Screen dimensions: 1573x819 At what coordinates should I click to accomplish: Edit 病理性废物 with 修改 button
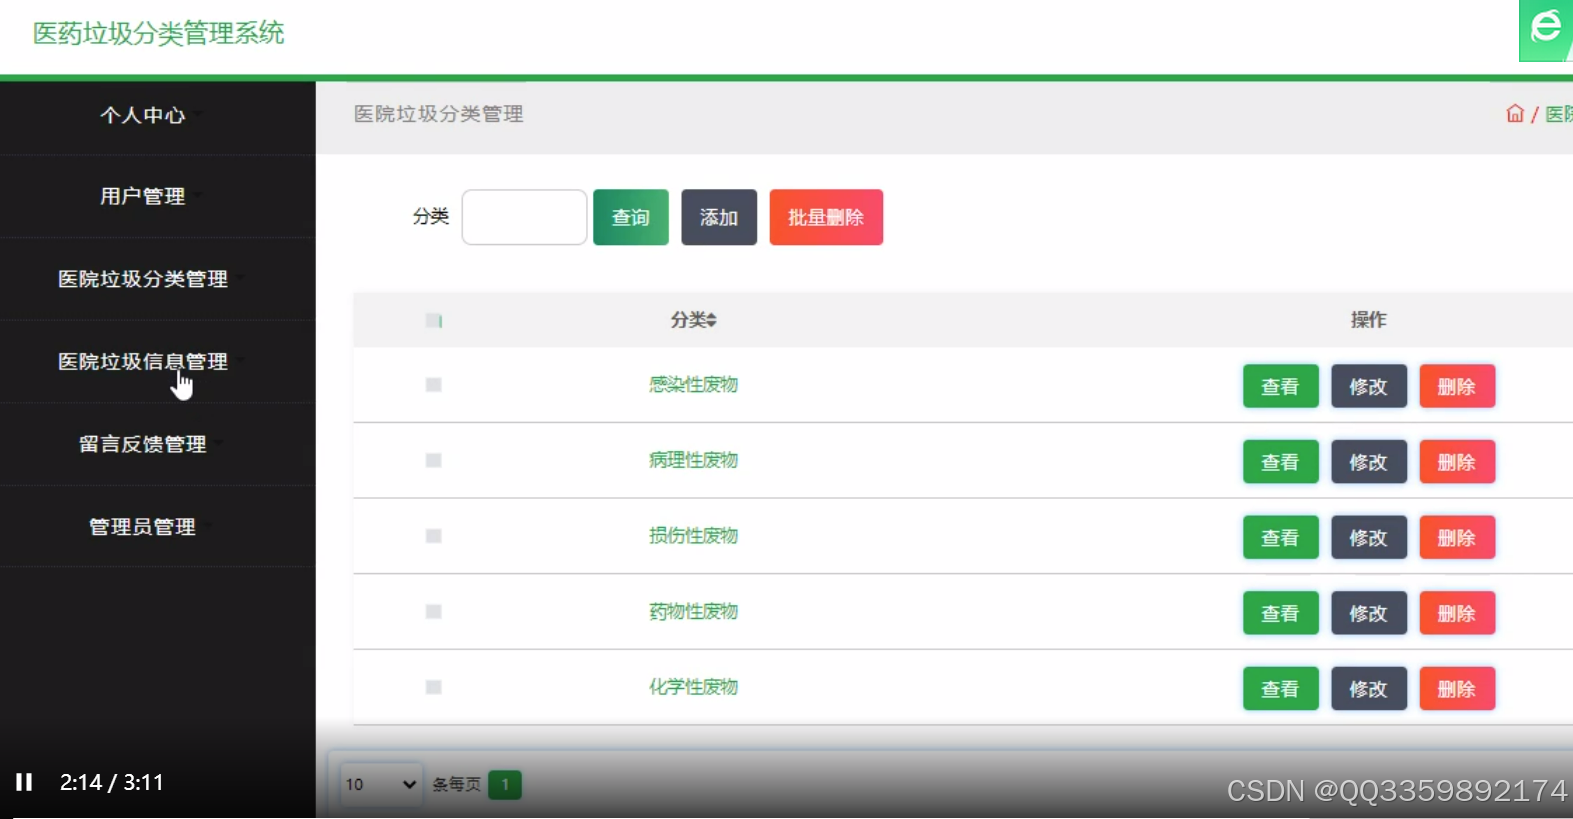point(1369,462)
